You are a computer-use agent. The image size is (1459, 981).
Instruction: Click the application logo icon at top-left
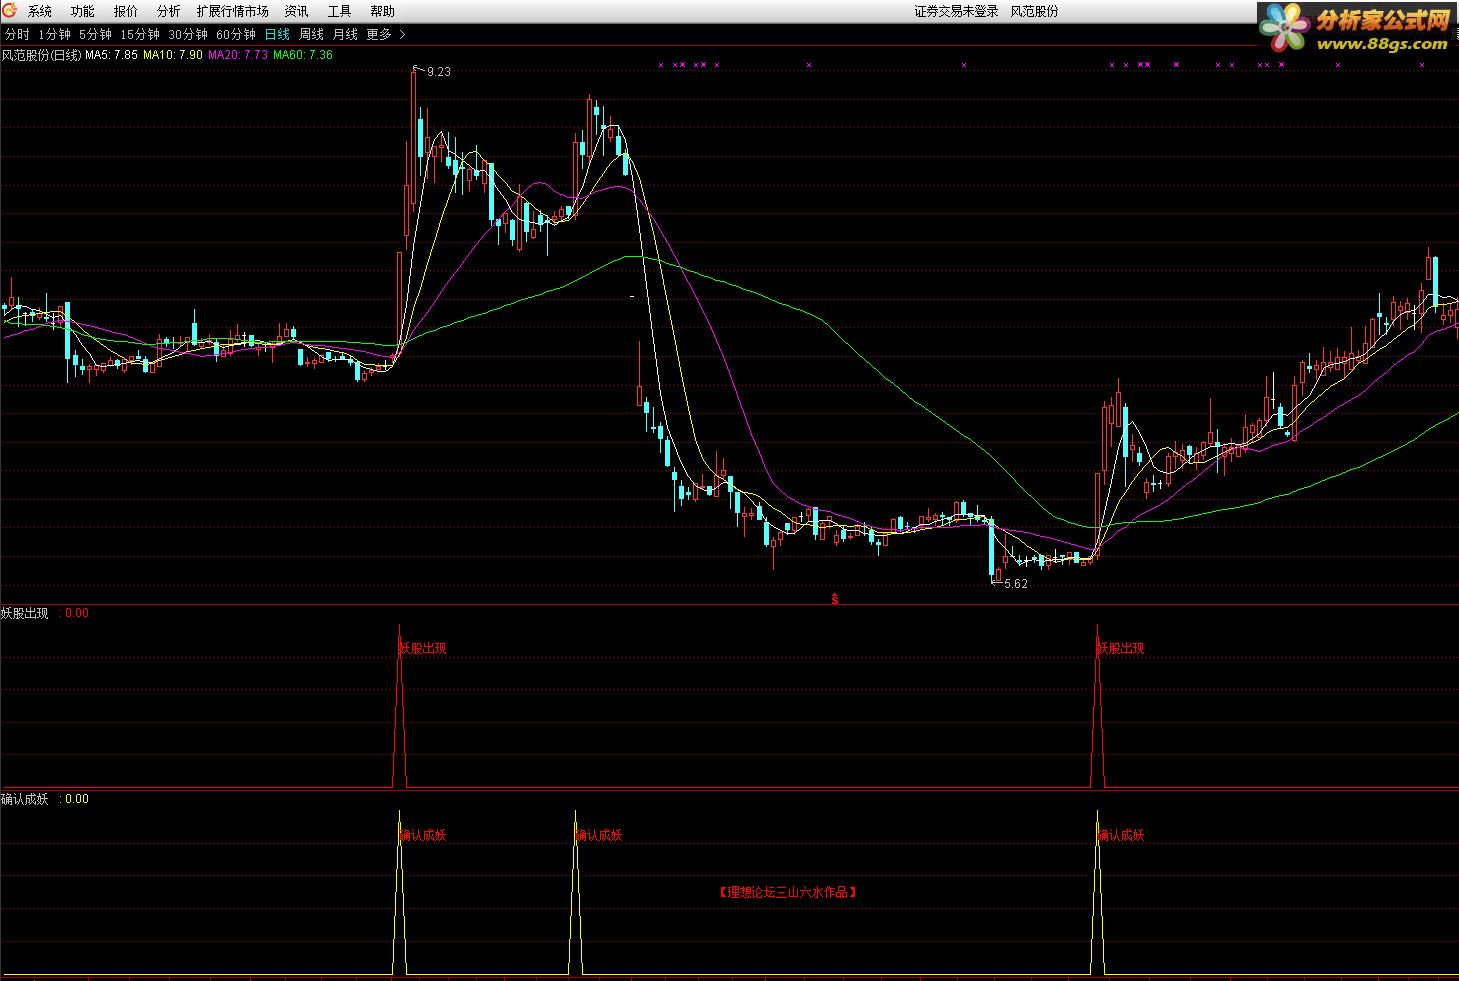(10, 11)
